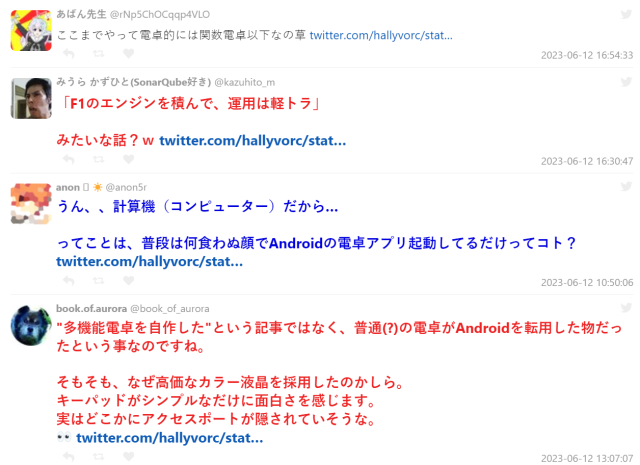640x465 pixels.
Task: Open kazuhito_m's profile photo
Action: click(x=31, y=98)
